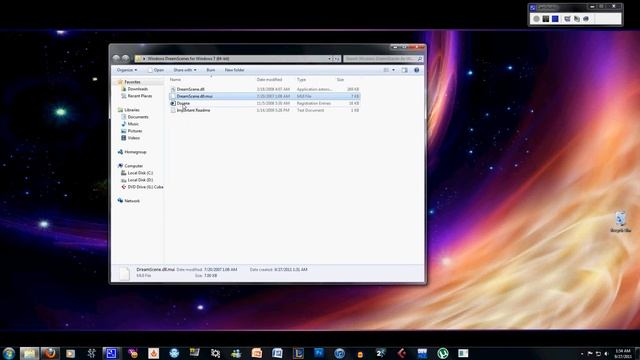Open the Music library

tap(133, 124)
